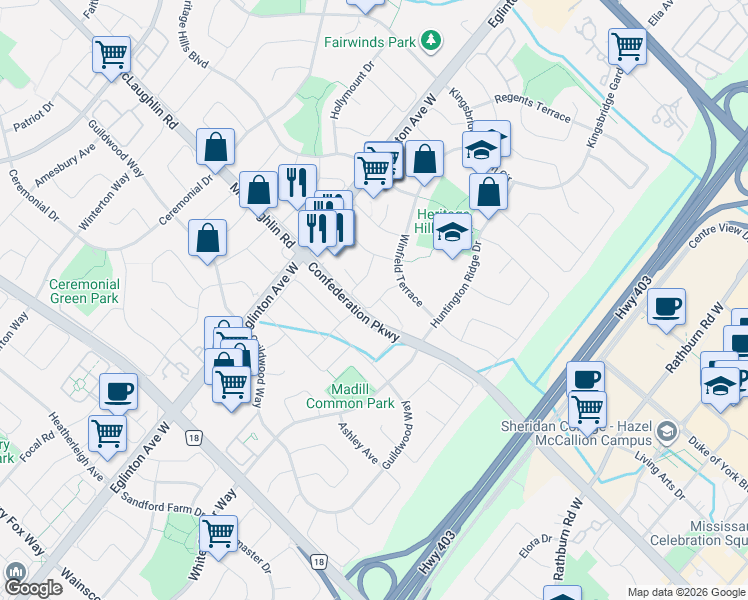Screen dimensions: 748x600
Task: Click the Highway 18 shield at bottom
Action: point(319,562)
